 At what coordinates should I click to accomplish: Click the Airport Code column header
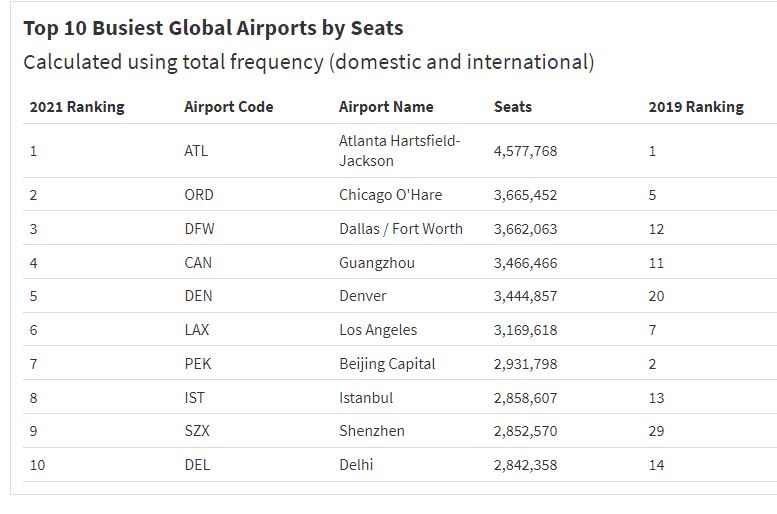coord(228,107)
